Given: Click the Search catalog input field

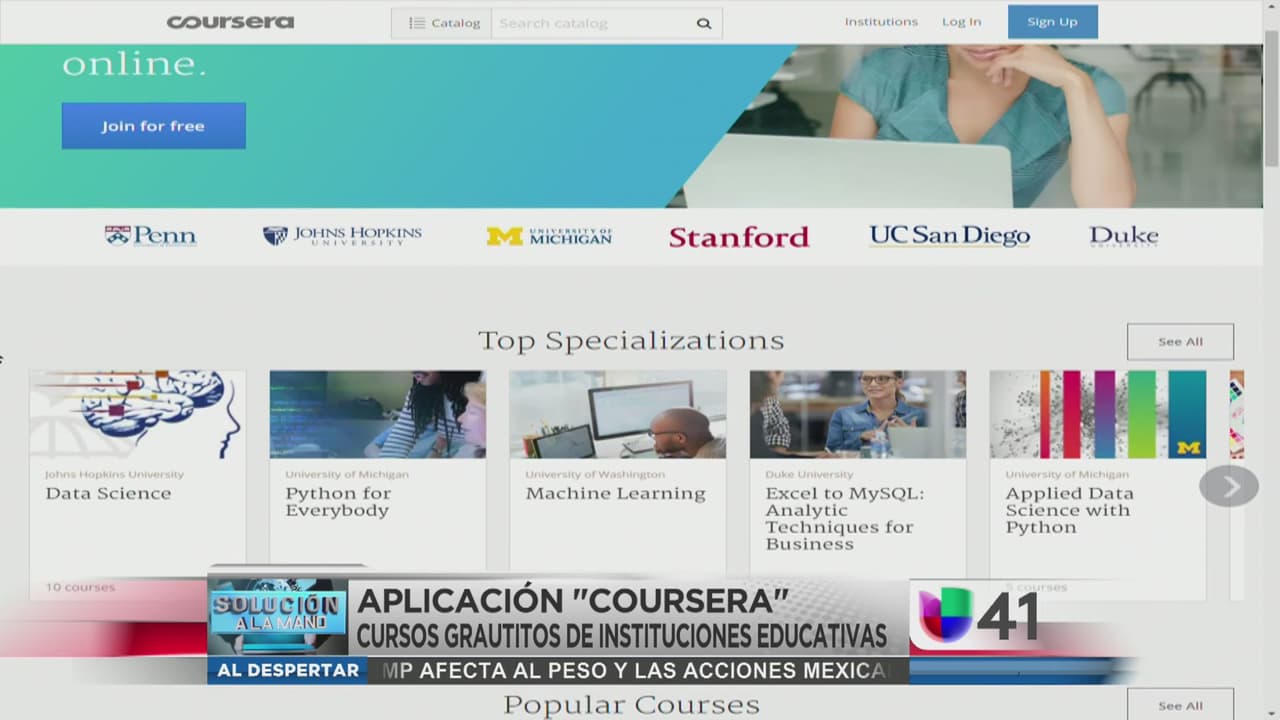Looking at the screenshot, I should [x=590, y=23].
